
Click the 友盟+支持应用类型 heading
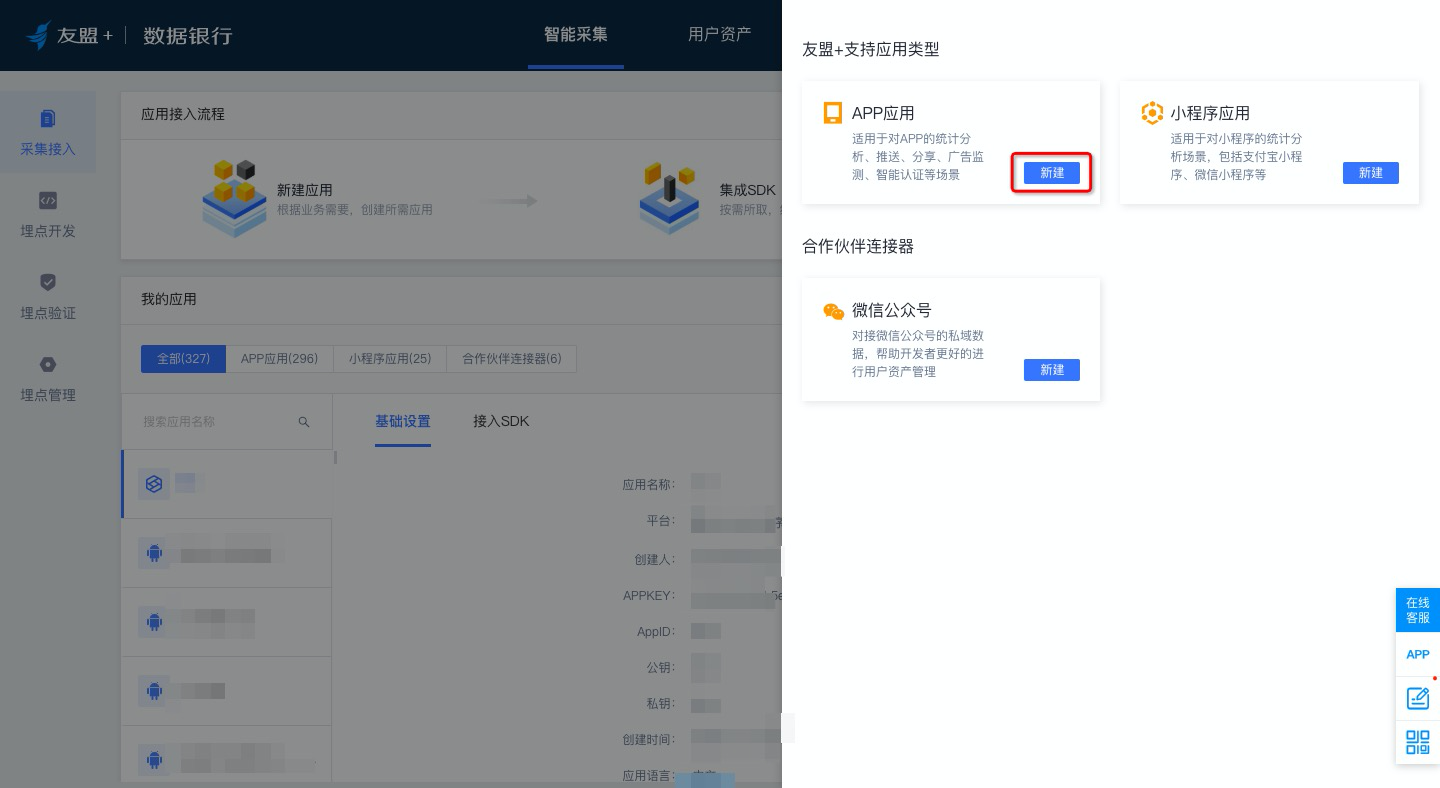871,49
